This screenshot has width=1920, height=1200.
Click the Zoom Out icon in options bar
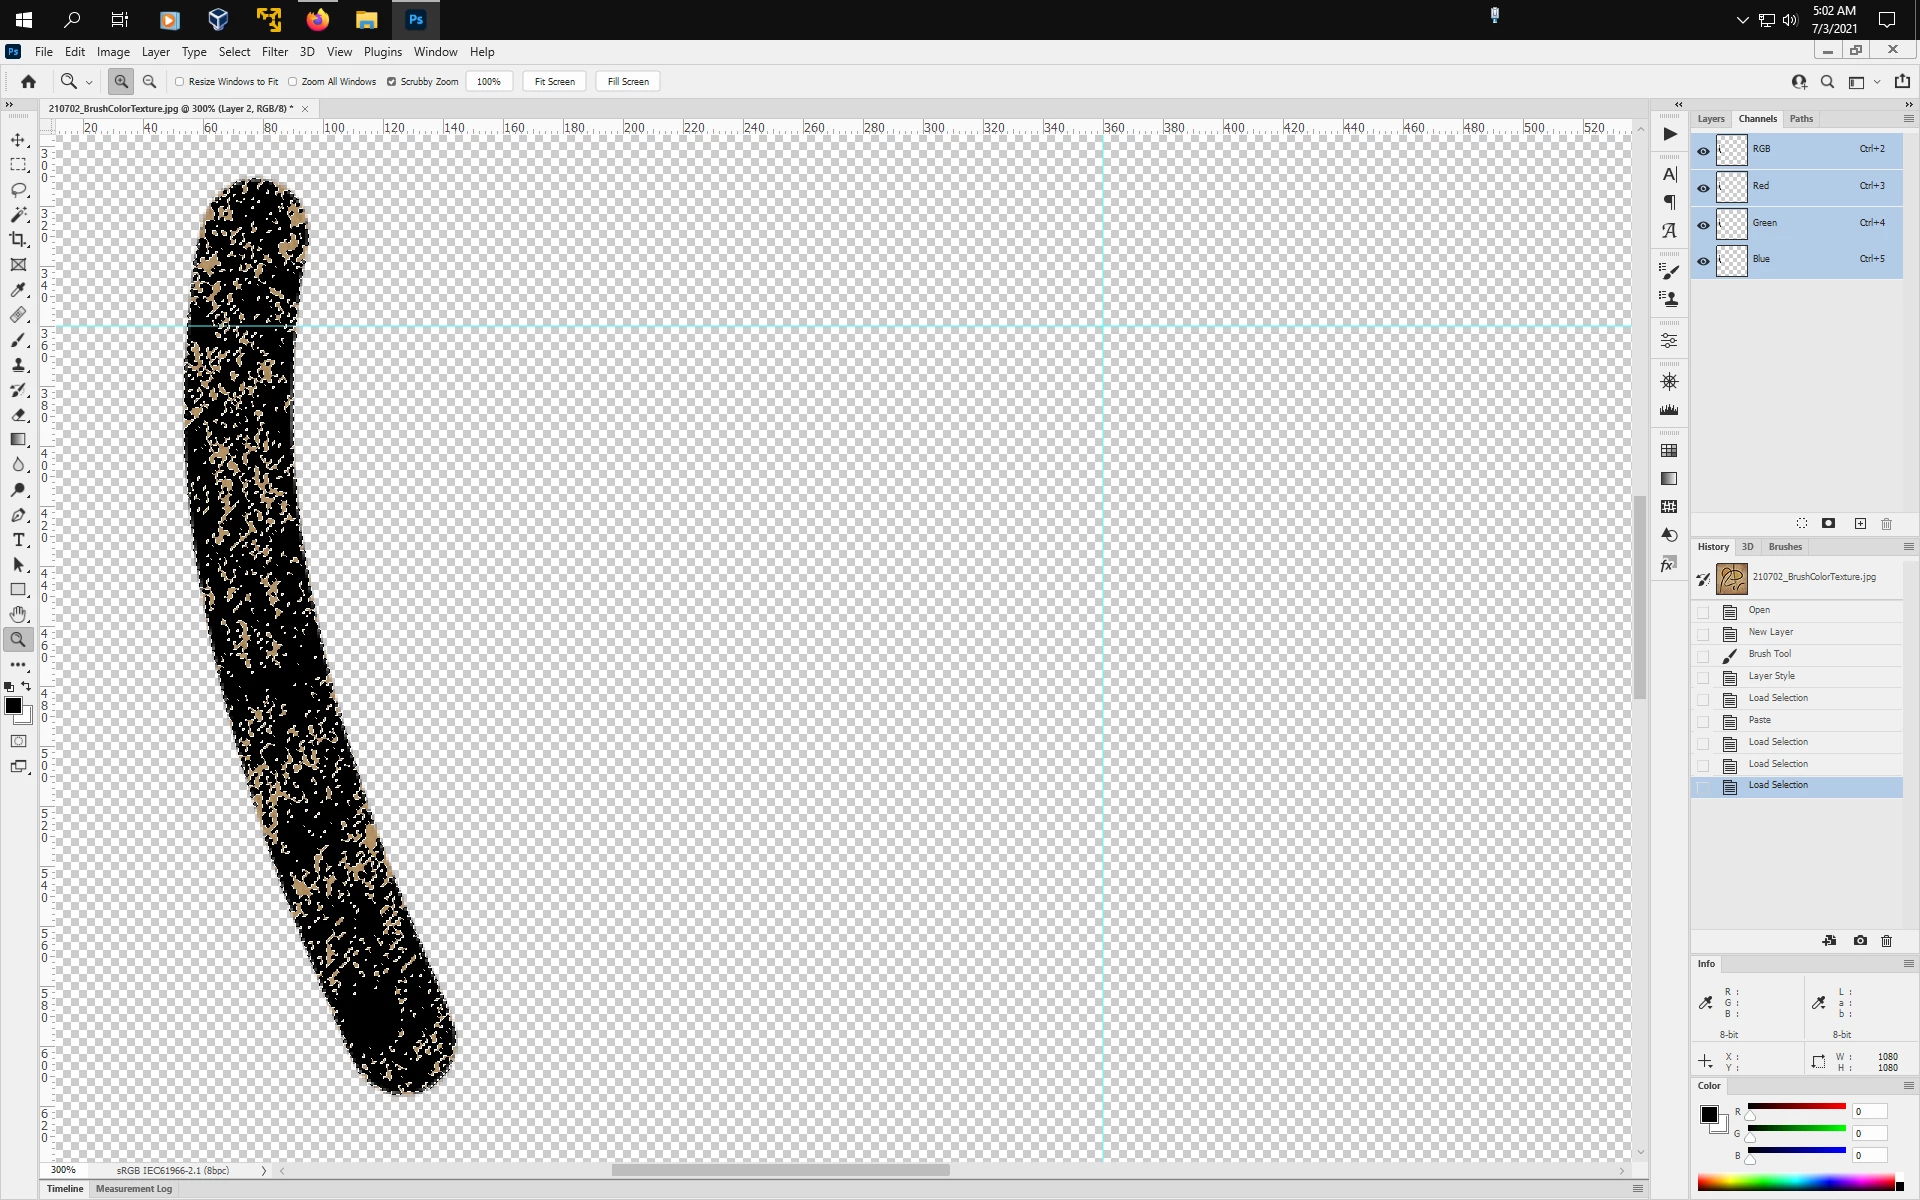pos(149,82)
